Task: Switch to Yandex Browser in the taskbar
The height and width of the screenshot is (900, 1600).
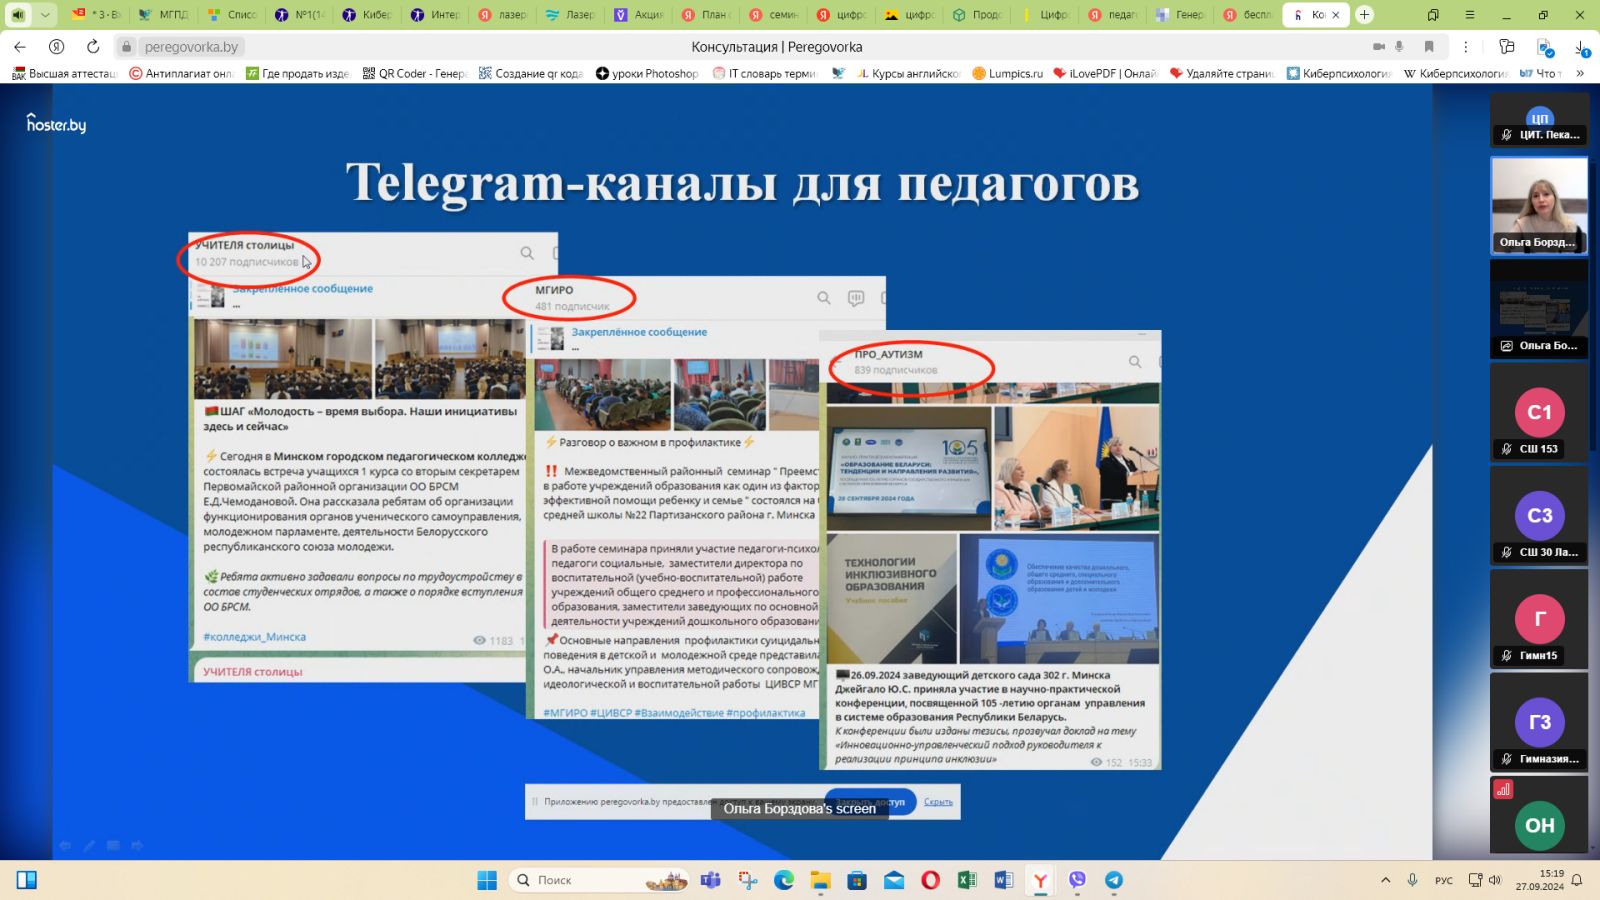Action: 1040,880
